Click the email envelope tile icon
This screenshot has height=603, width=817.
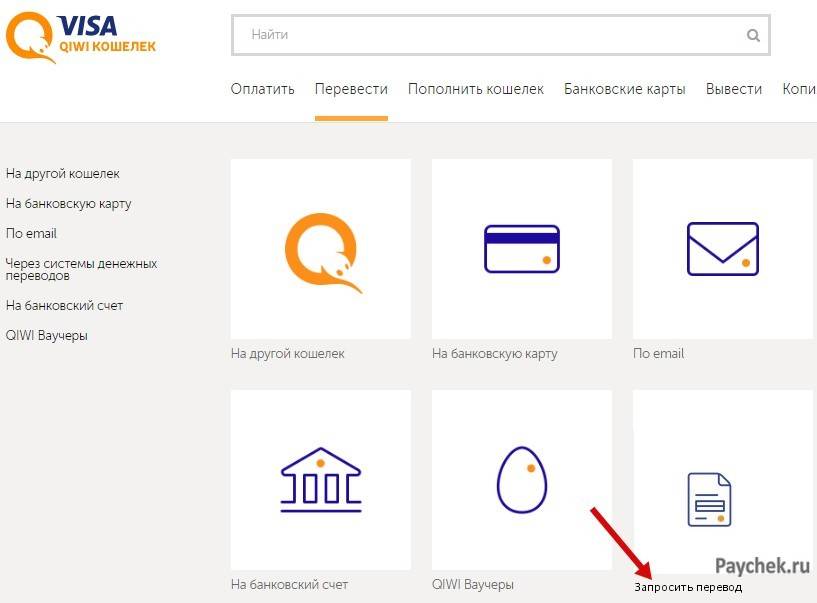tap(723, 249)
